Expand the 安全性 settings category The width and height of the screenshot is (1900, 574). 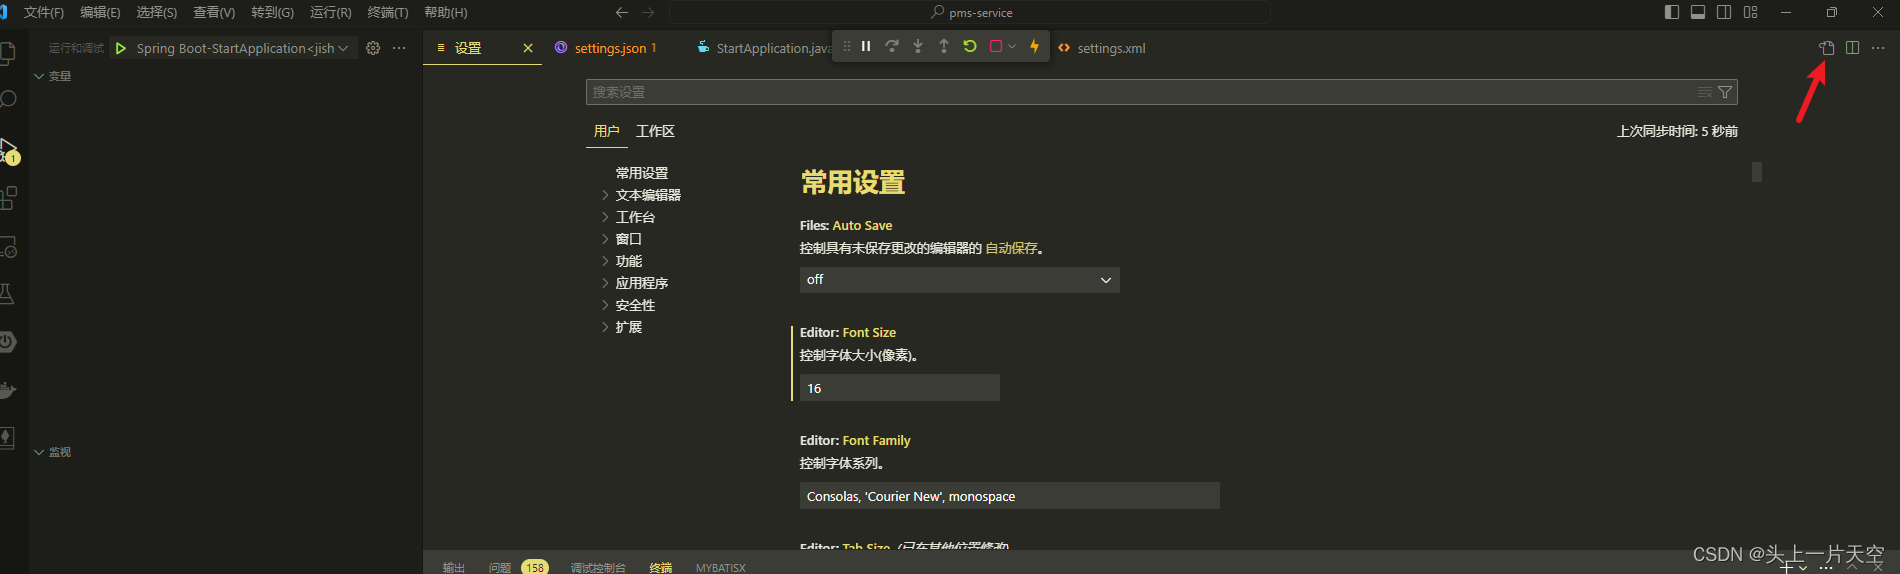click(605, 305)
